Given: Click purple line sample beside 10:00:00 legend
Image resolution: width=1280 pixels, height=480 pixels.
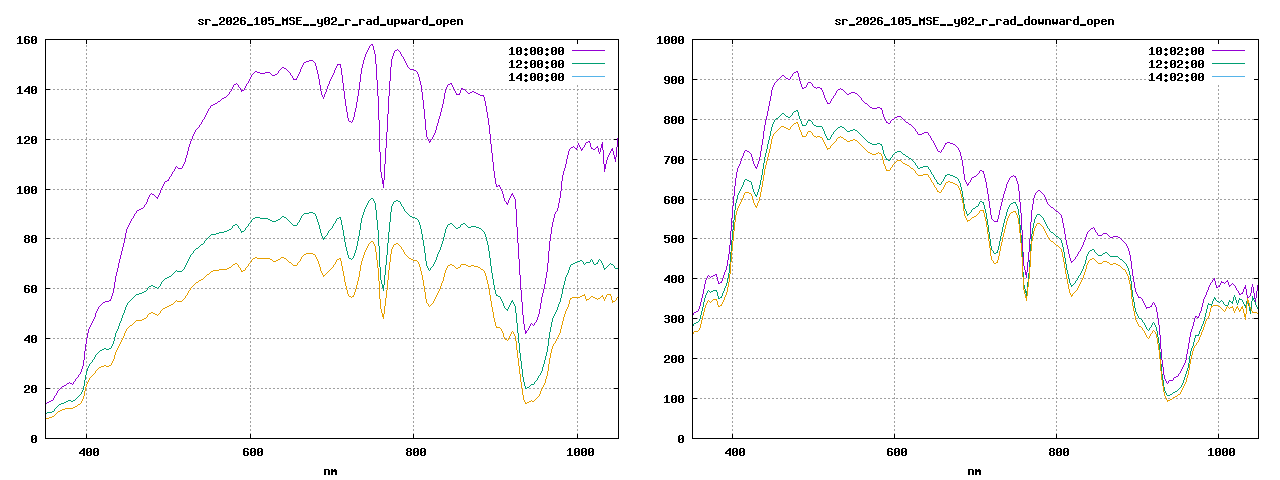Looking at the screenshot, I should [589, 51].
